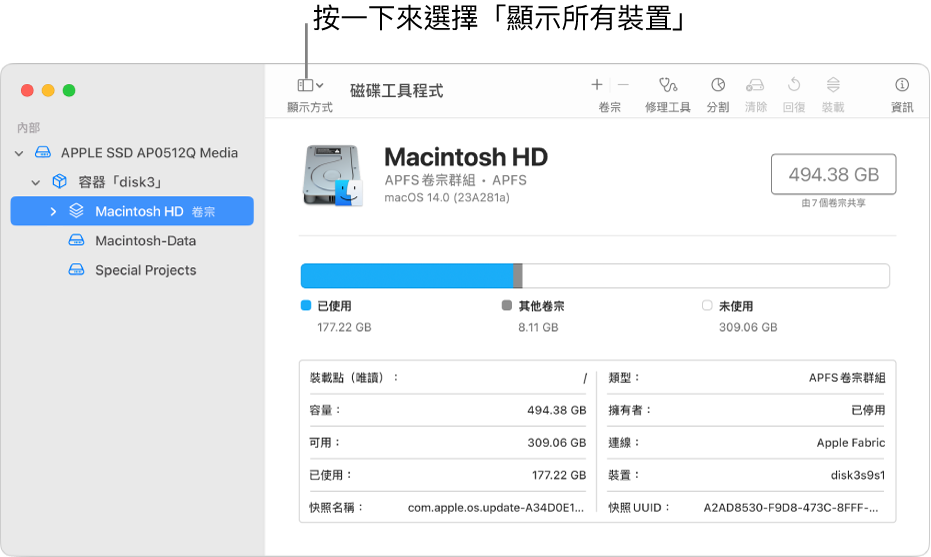Click the 類型 APFS 卷宗群組 value

[847, 378]
